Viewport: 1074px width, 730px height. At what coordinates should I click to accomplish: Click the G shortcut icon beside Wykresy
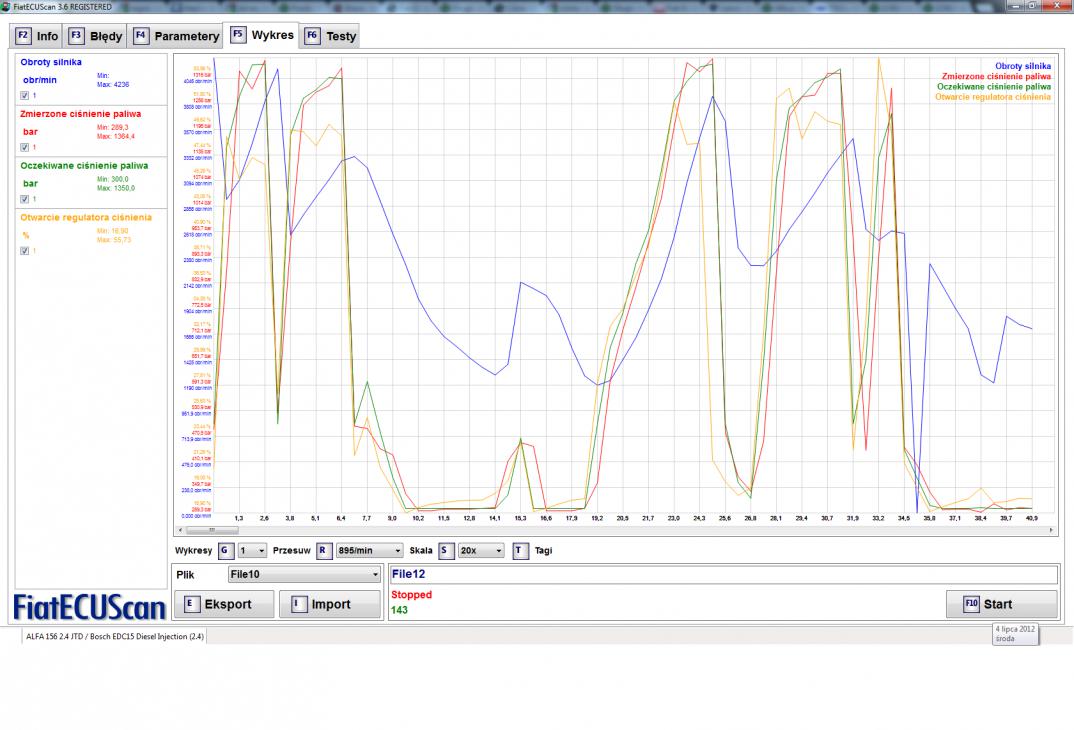(225, 550)
